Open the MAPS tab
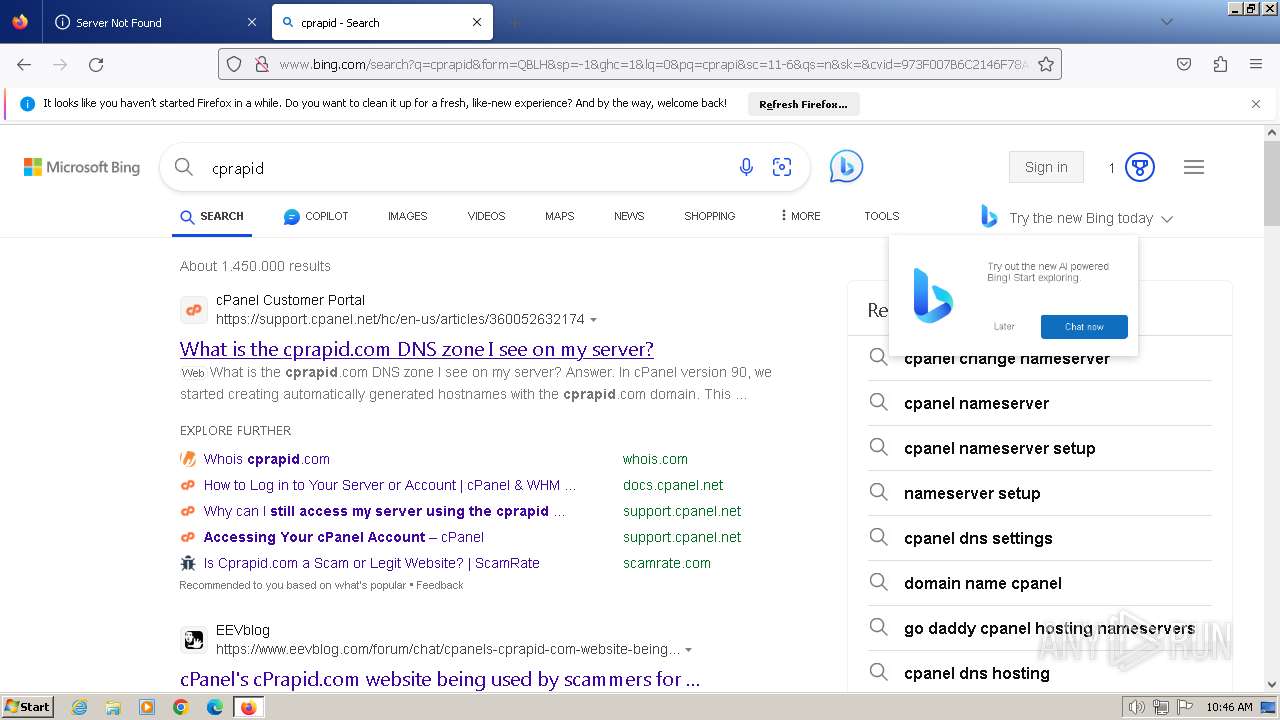This screenshot has width=1280, height=720. (559, 216)
